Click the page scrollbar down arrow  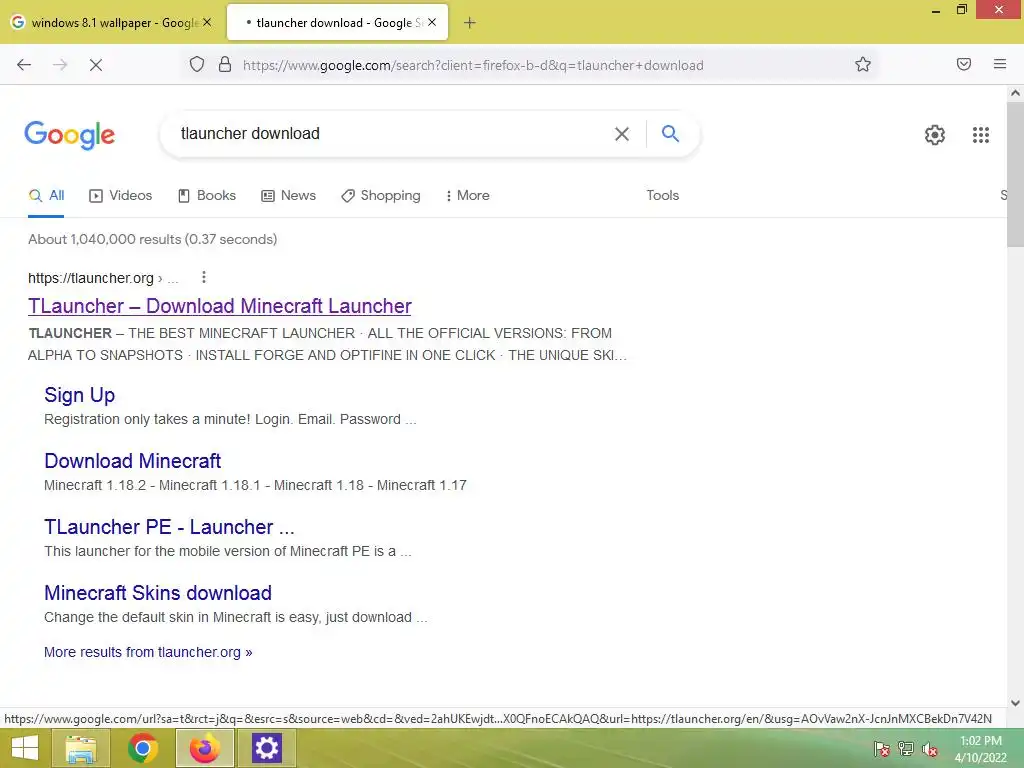pos(1015,703)
